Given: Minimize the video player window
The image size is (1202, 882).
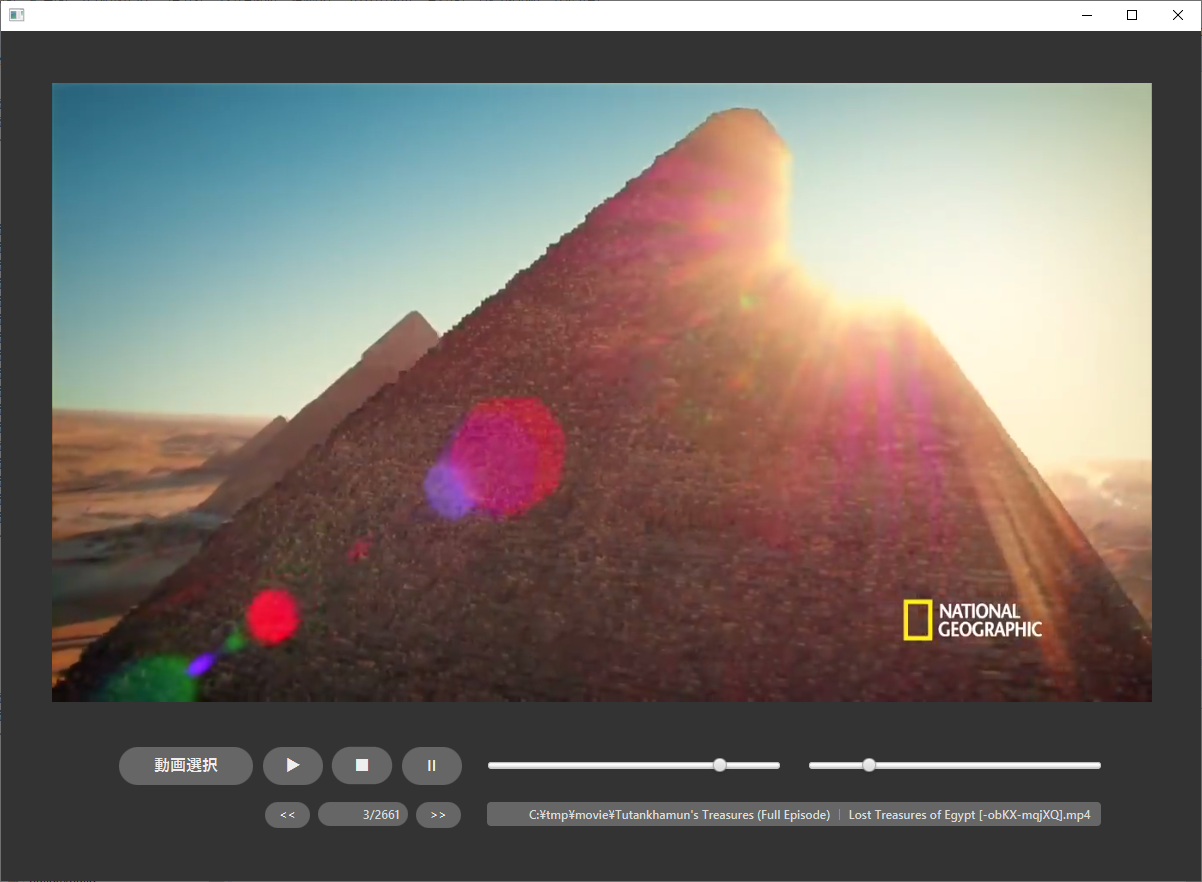Looking at the screenshot, I should click(1086, 15).
